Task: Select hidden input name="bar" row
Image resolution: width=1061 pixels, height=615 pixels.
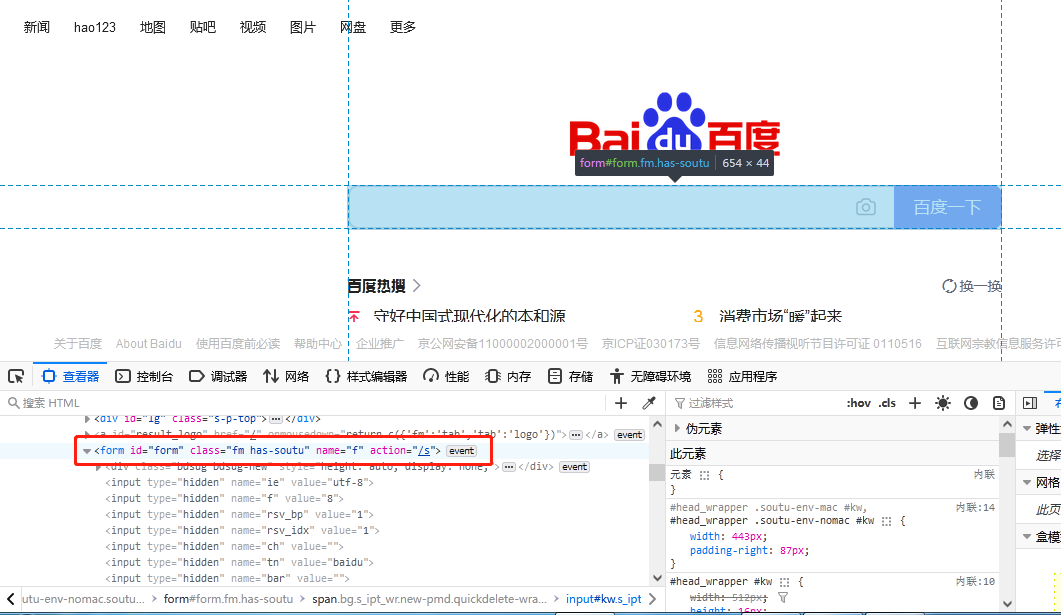Action: click(x=227, y=578)
